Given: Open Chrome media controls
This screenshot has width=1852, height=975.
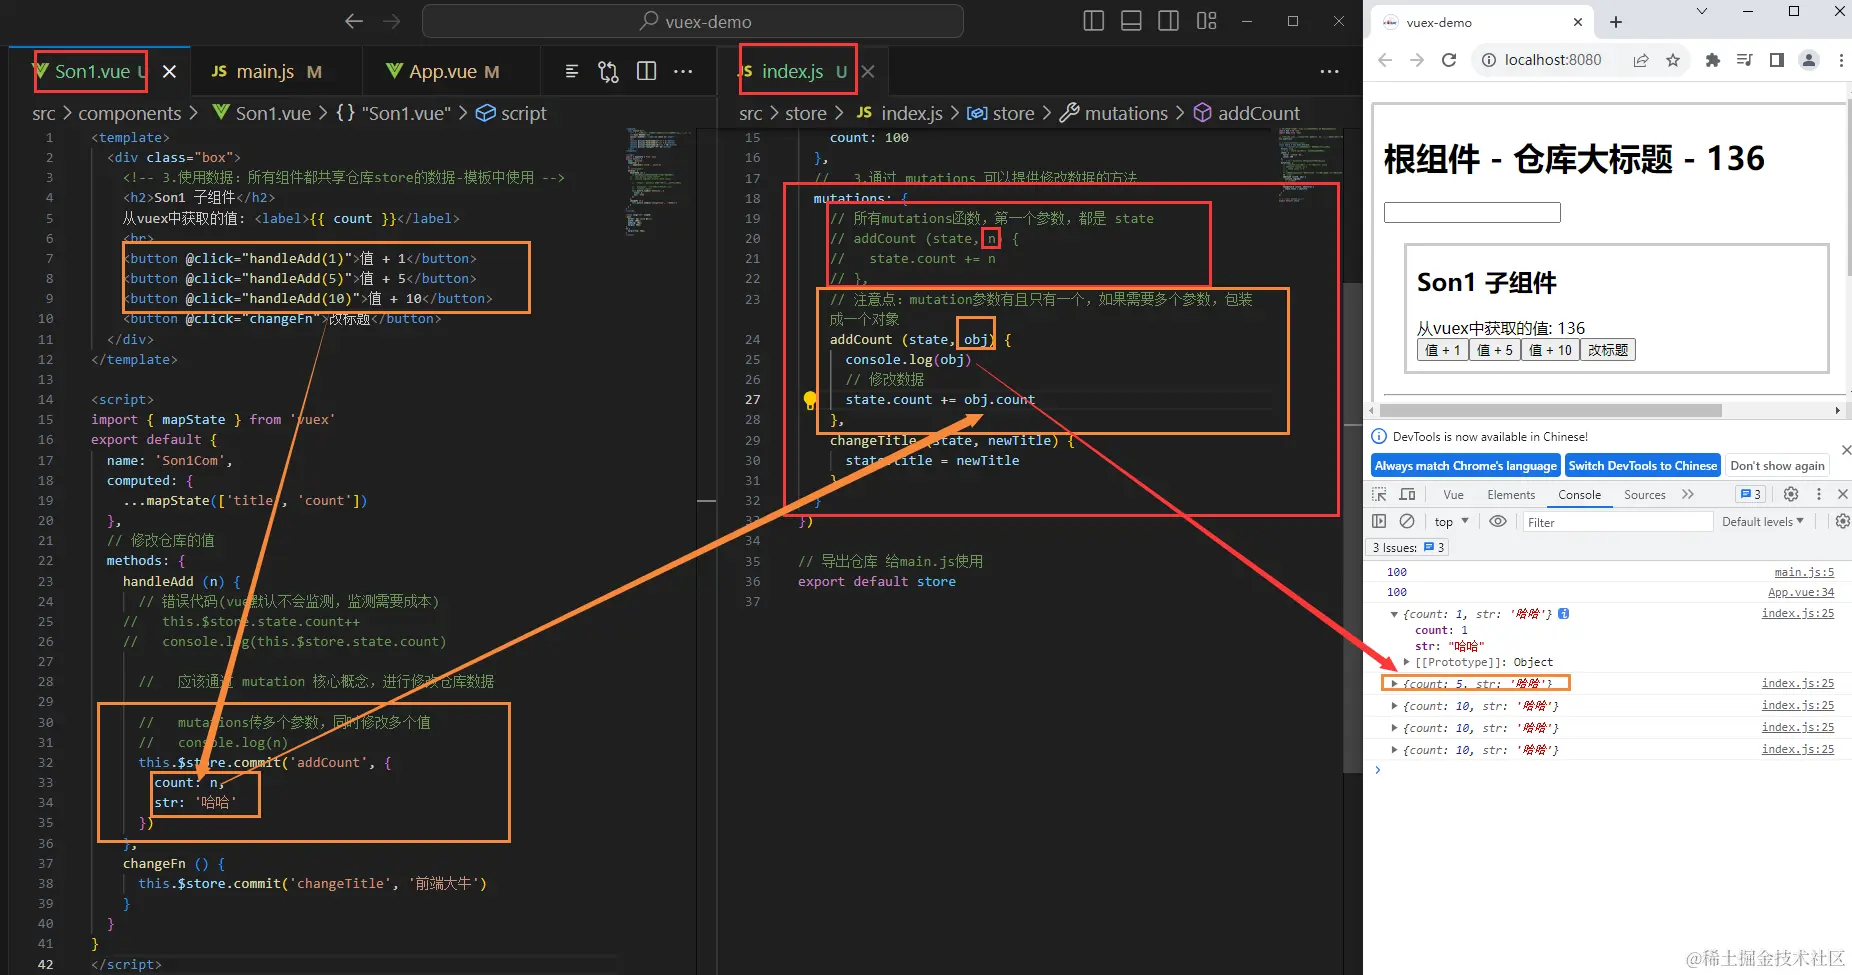Looking at the screenshot, I should pyautogui.click(x=1744, y=60).
